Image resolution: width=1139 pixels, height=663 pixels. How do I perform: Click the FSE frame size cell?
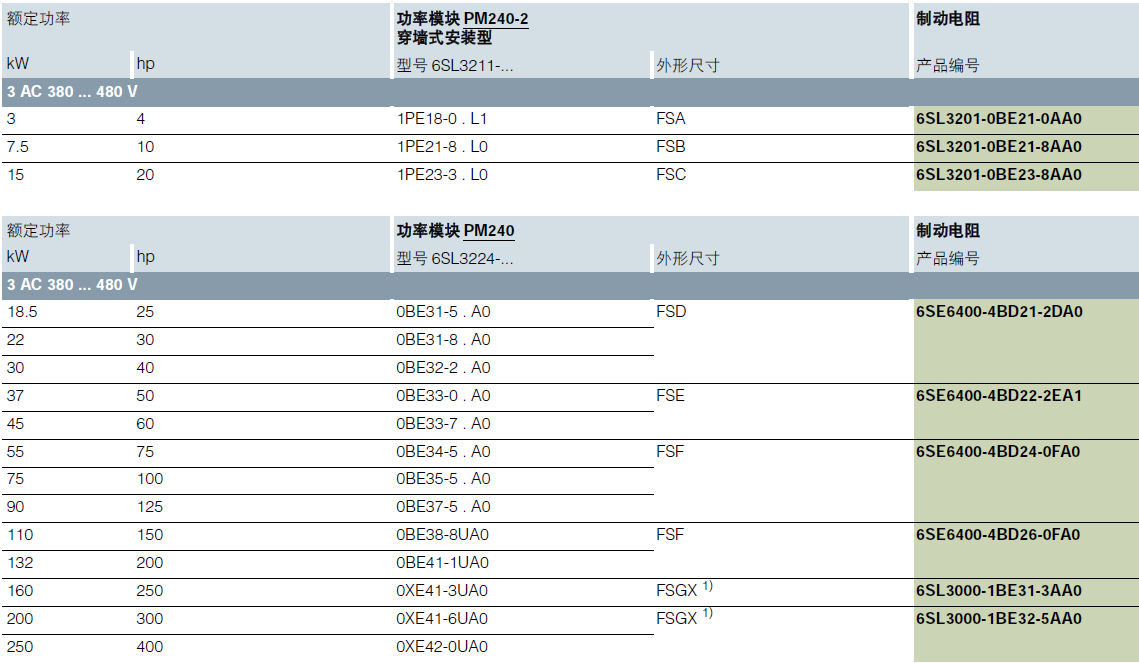click(670, 396)
